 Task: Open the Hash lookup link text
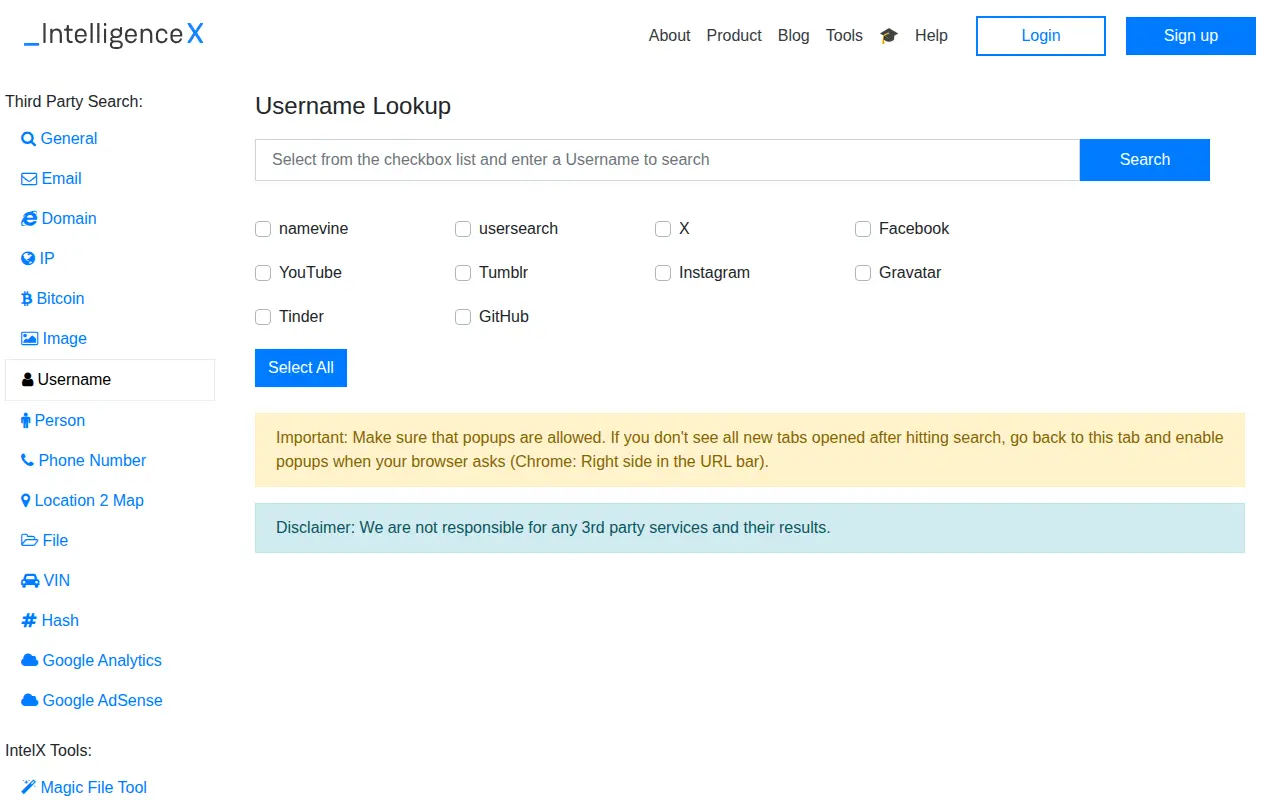(x=60, y=621)
